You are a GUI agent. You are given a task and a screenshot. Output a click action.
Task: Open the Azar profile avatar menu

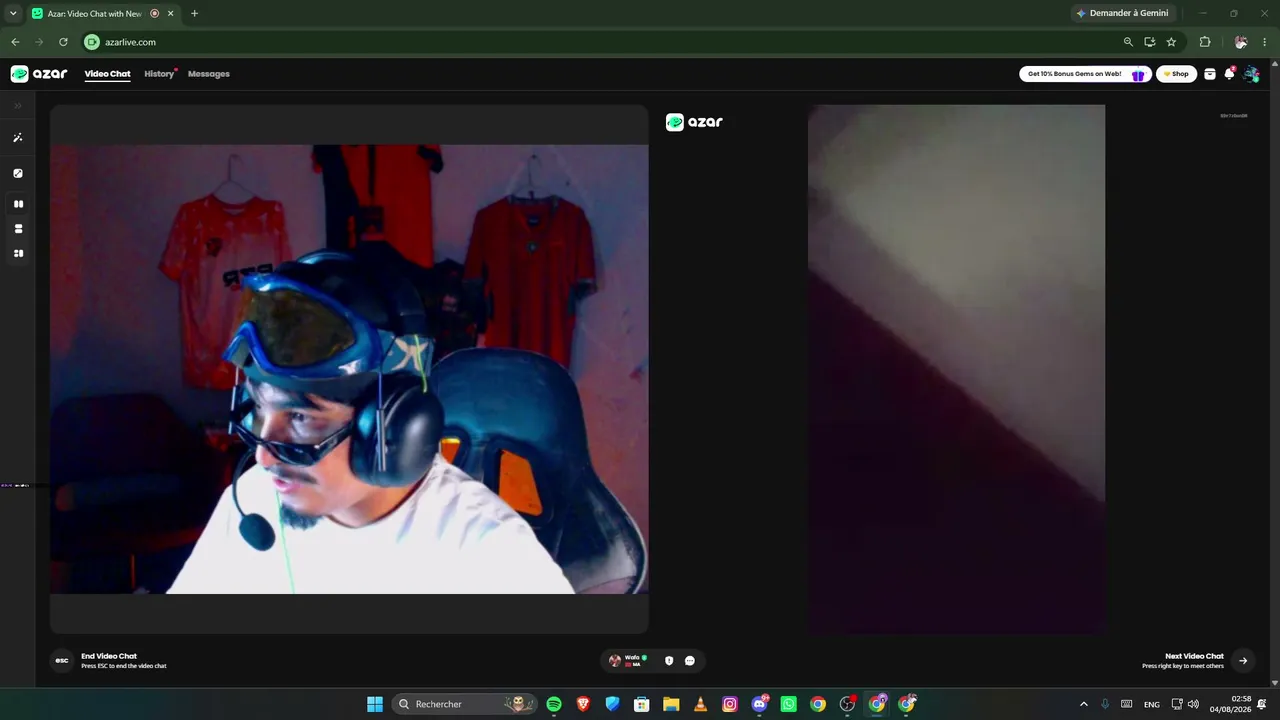coord(1251,74)
